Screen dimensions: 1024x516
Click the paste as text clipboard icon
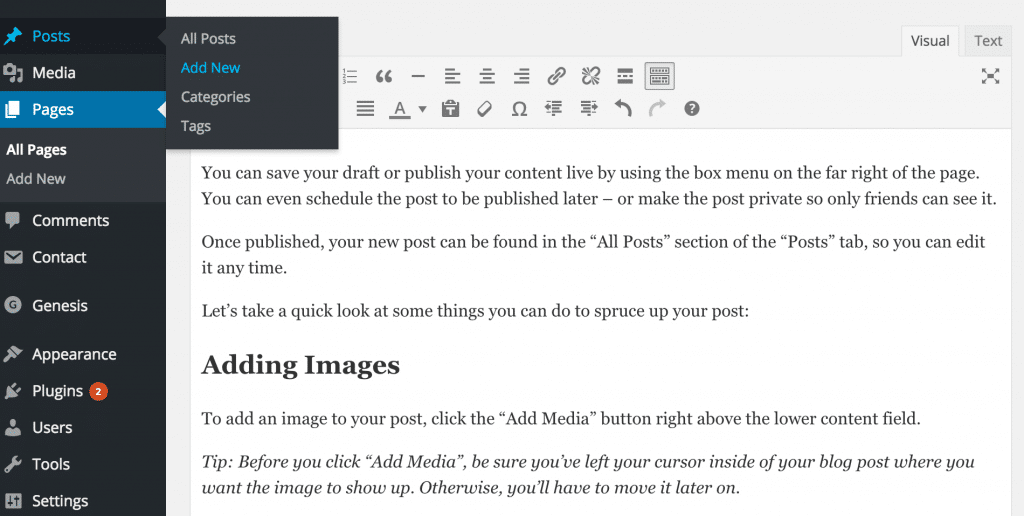(450, 108)
